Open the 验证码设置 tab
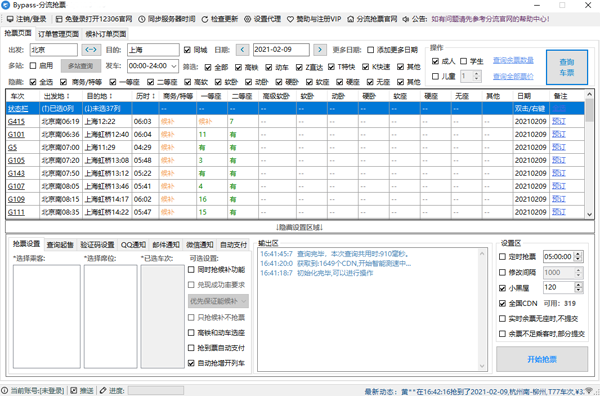This screenshot has height=396, width=600. click(97, 244)
